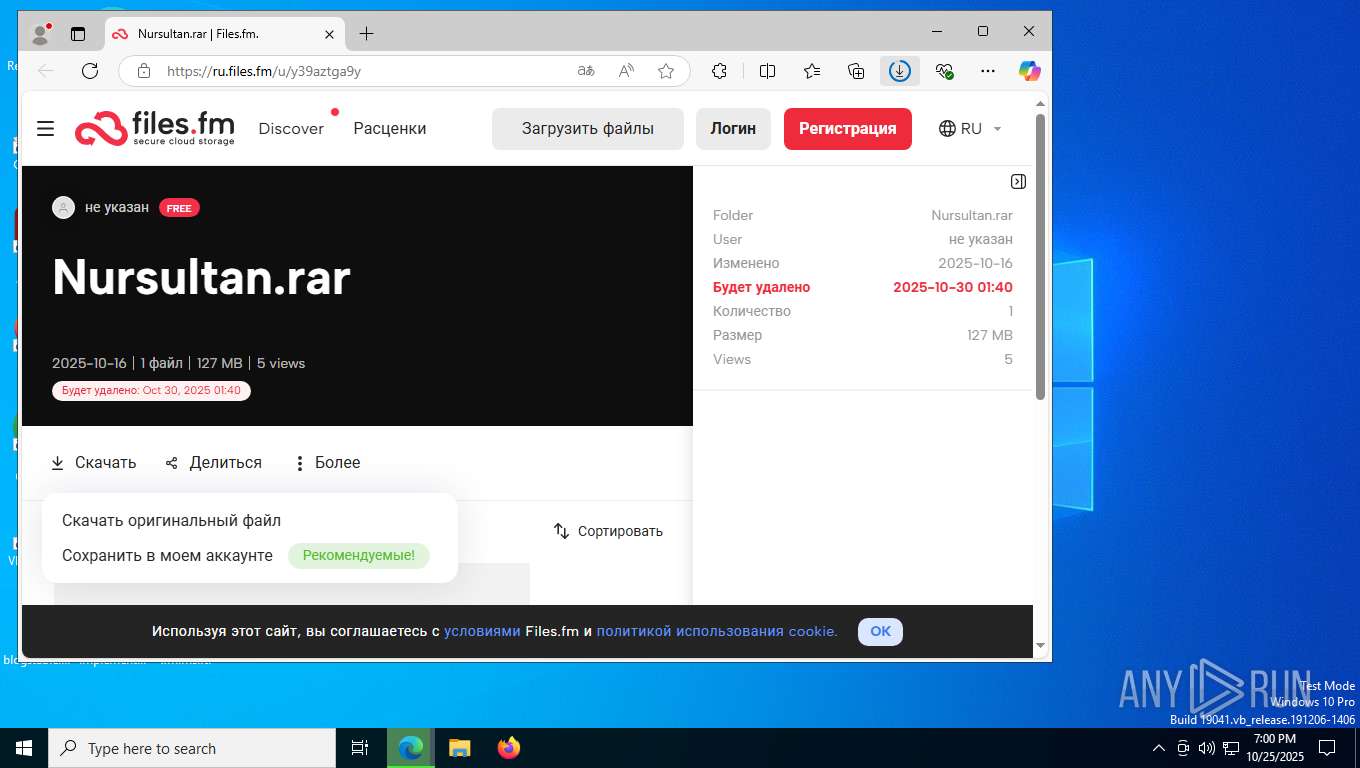Open the hamburger site menu
The image size is (1360, 768).
(x=45, y=129)
